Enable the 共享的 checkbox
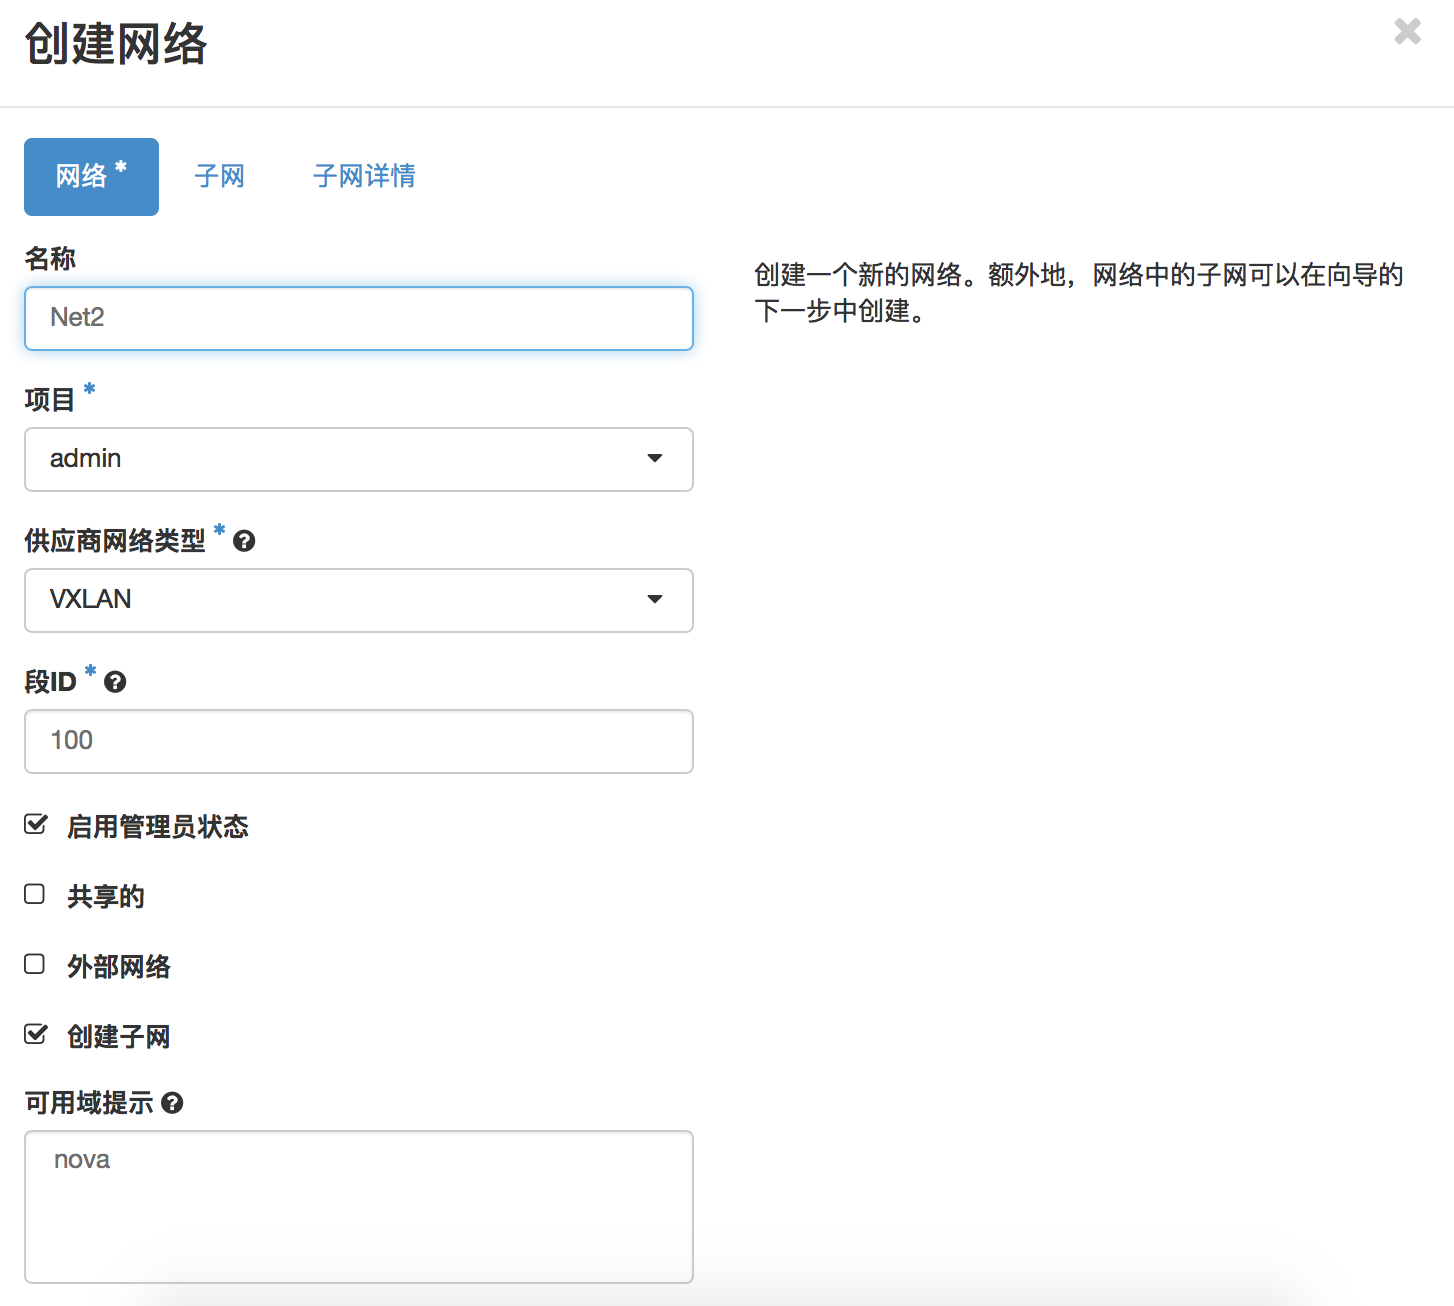Screen dimensions: 1454x1306 (35, 895)
